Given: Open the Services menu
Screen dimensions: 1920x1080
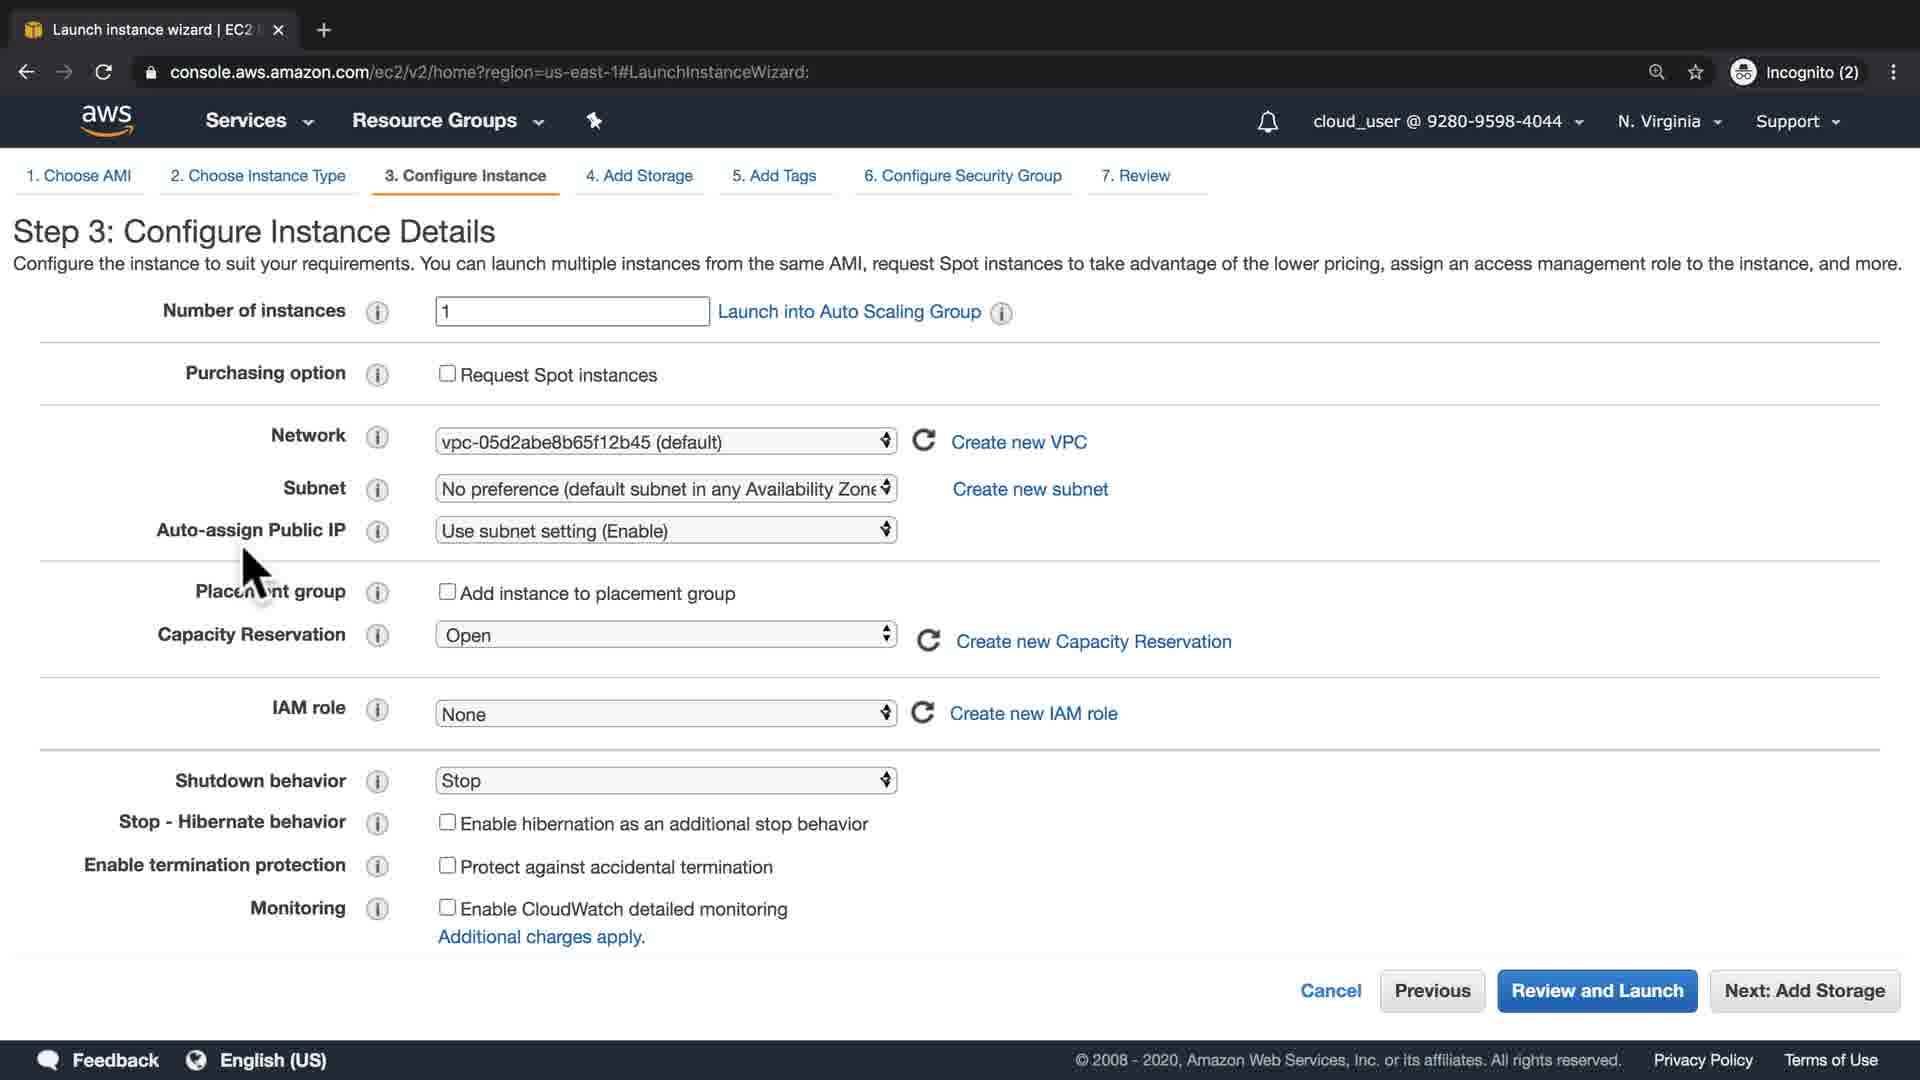Looking at the screenshot, I should 259,121.
